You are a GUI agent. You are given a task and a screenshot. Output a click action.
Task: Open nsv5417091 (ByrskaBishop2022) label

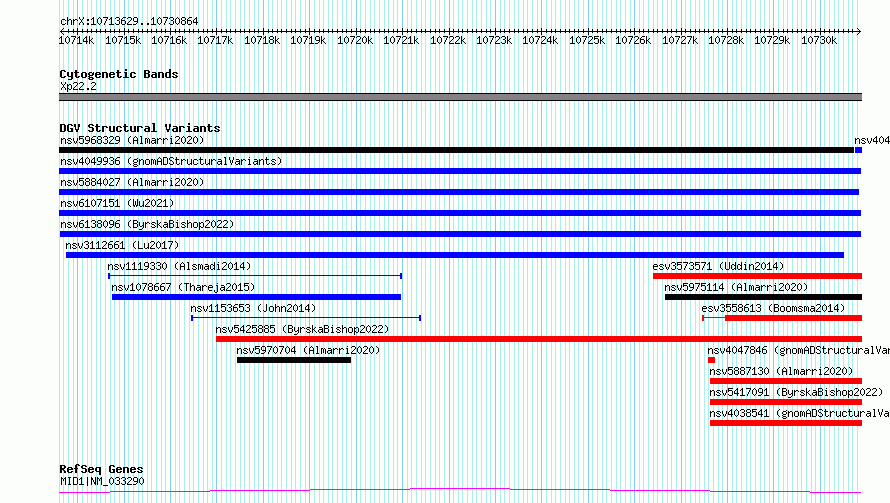[796, 392]
